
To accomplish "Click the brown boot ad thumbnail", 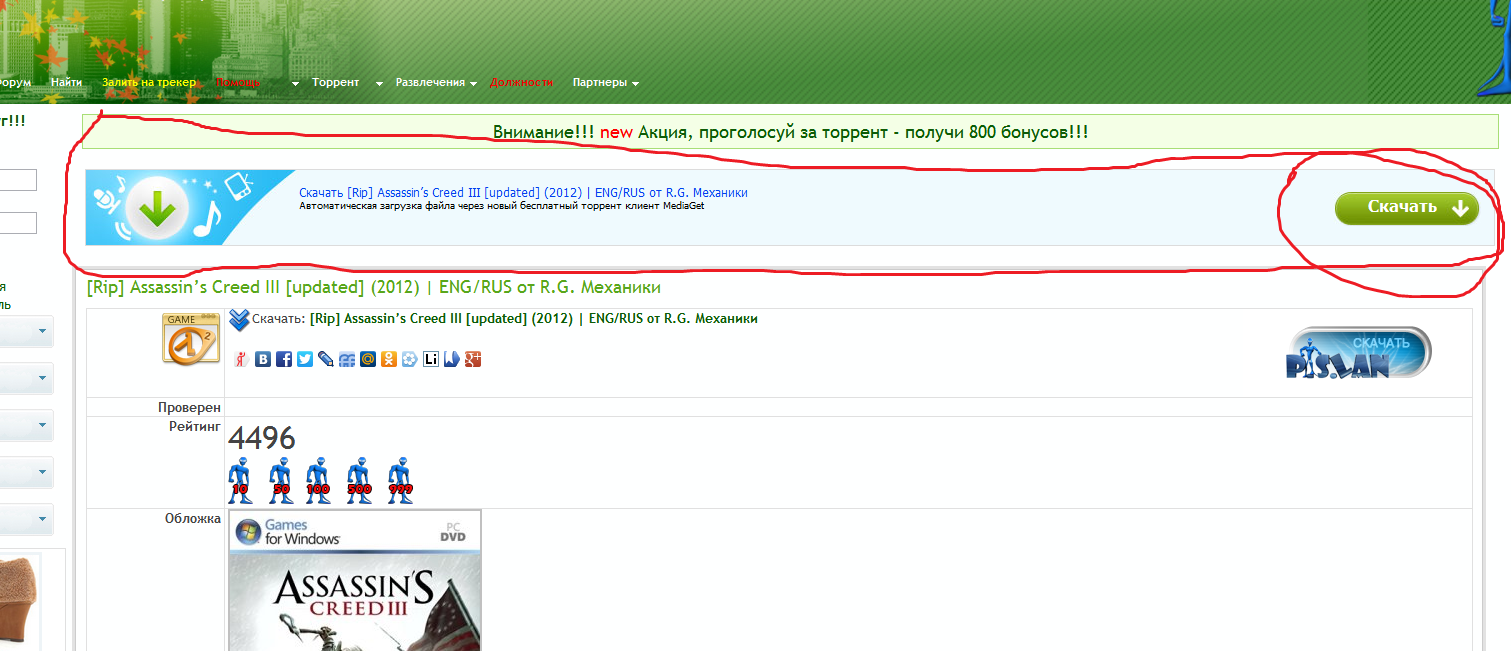I will click(x=20, y=600).
